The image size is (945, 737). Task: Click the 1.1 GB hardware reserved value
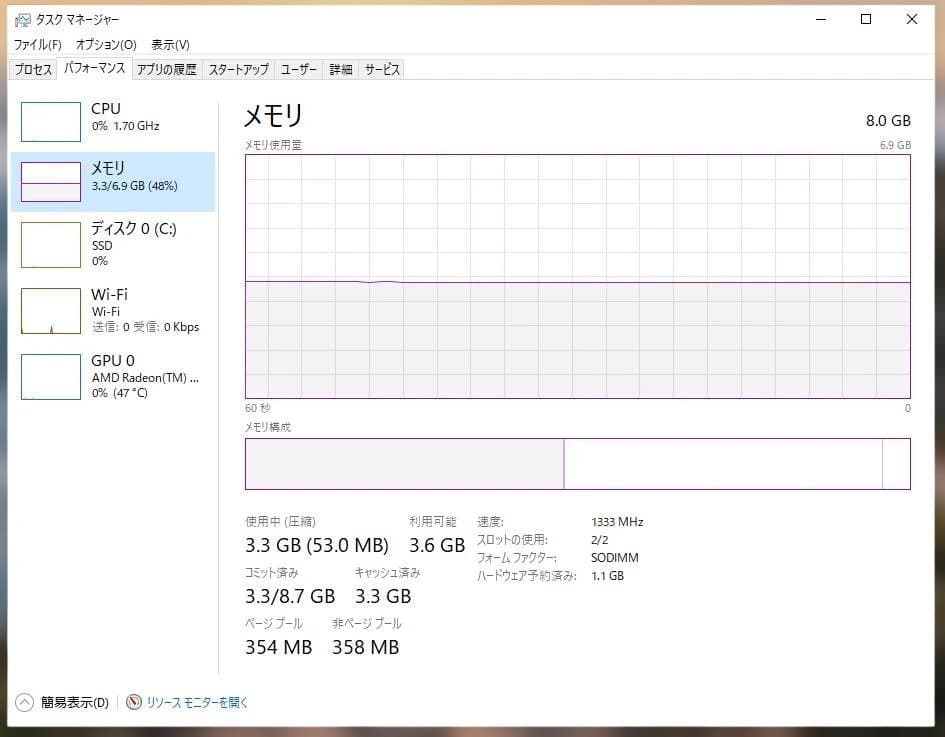[608, 576]
